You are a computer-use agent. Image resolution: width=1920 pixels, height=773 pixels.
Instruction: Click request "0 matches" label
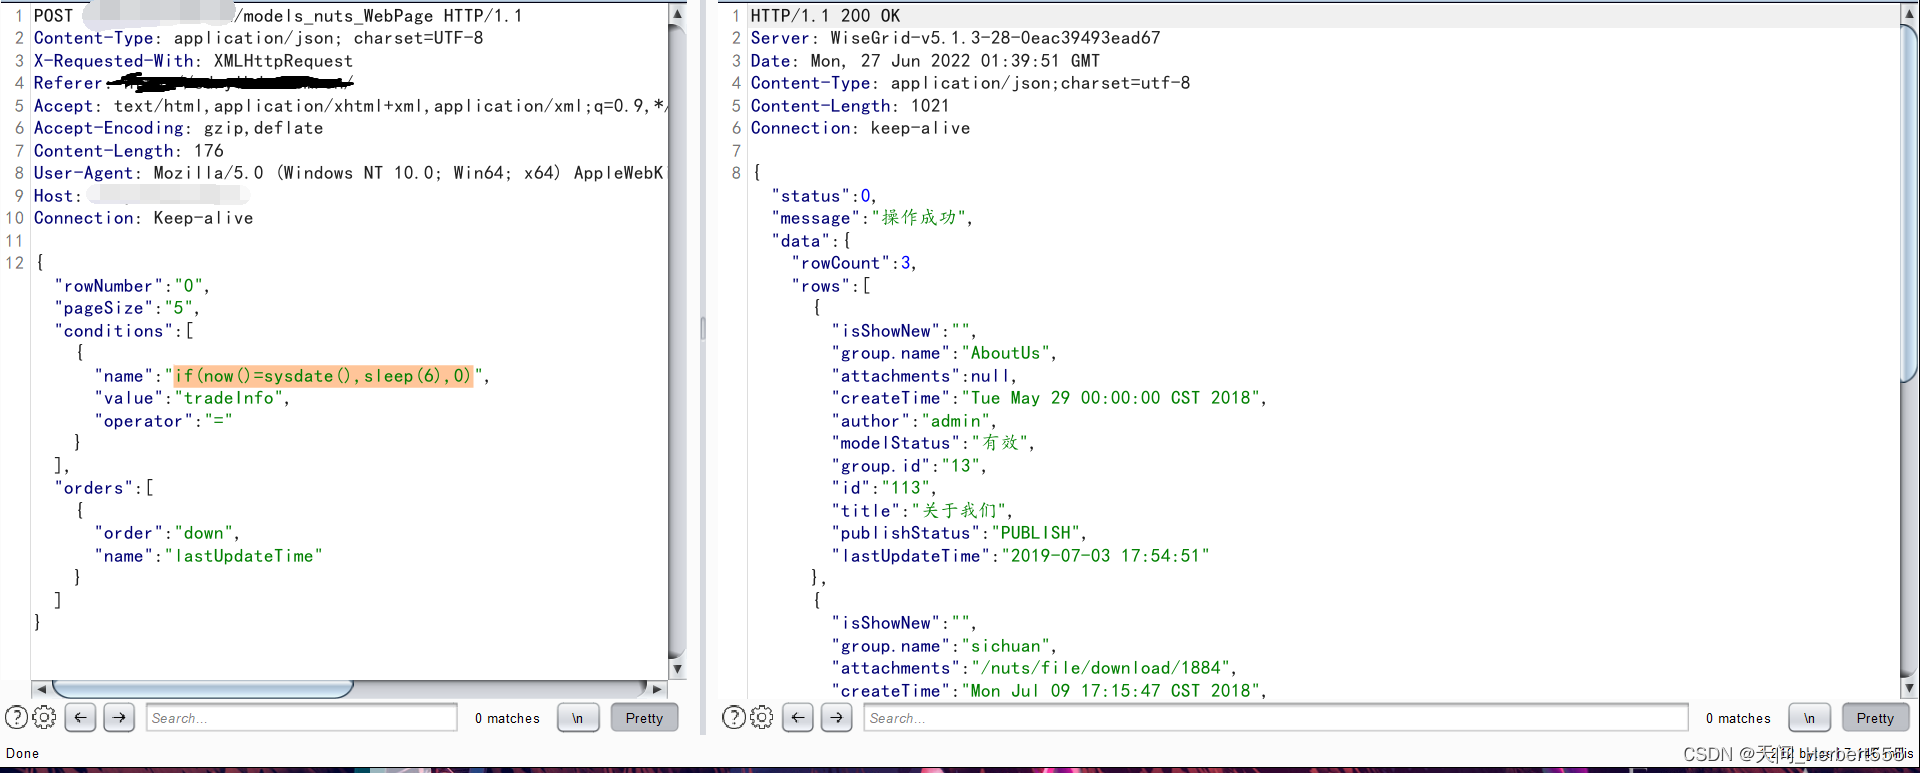pos(507,718)
